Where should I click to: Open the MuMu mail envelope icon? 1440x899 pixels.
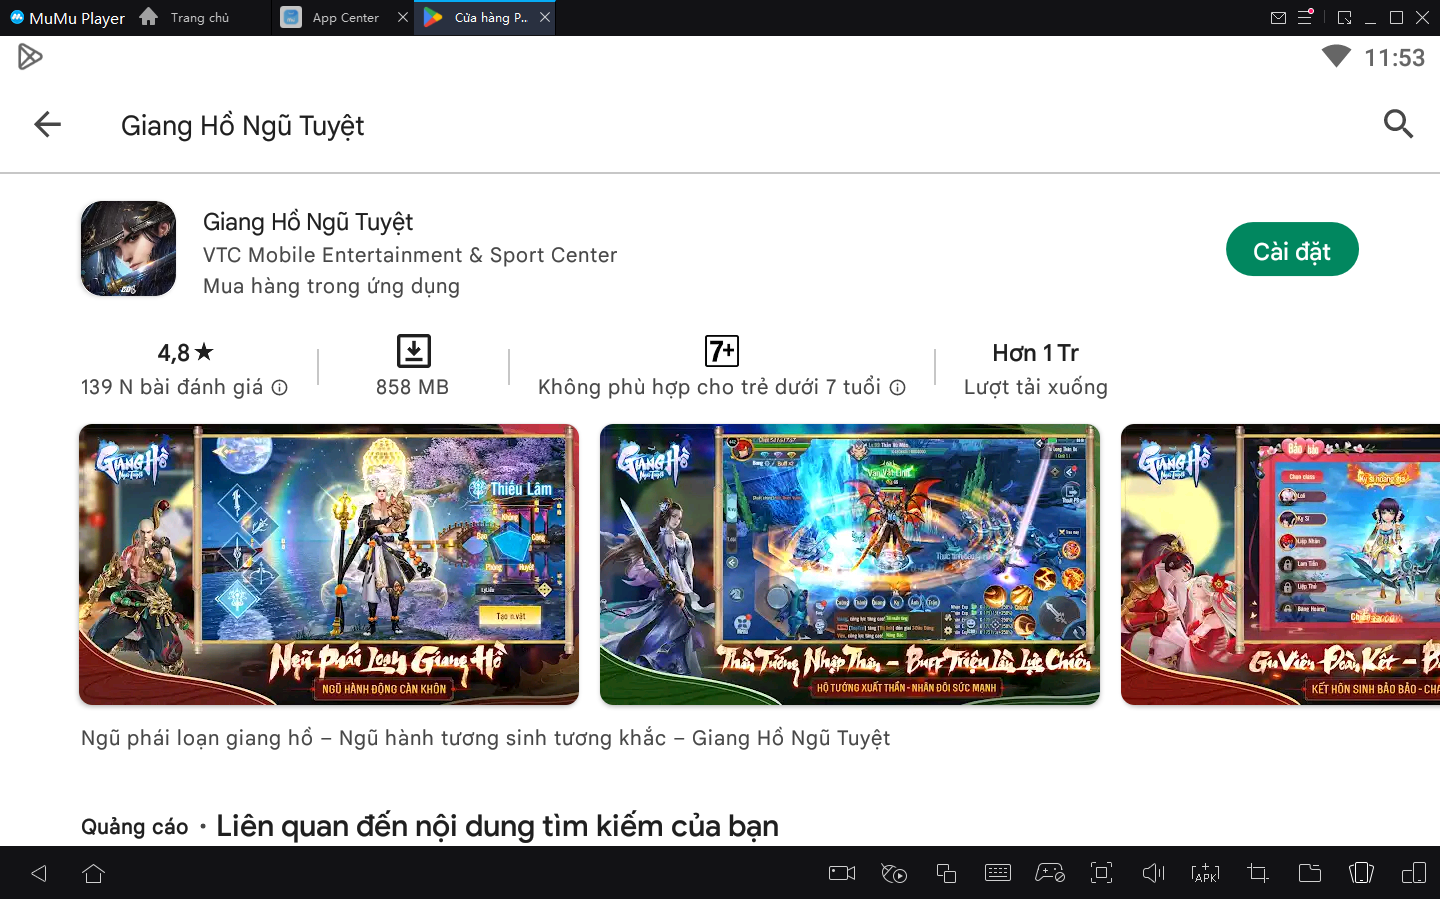point(1278,18)
